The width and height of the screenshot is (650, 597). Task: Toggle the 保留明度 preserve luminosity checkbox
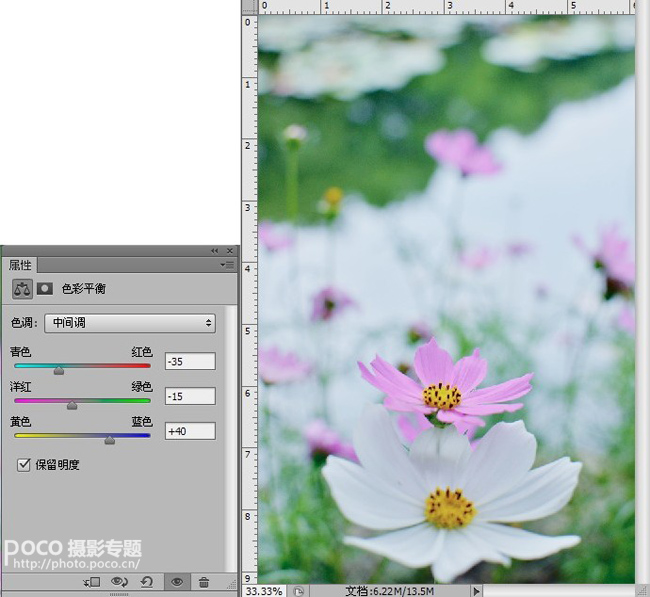[24, 465]
